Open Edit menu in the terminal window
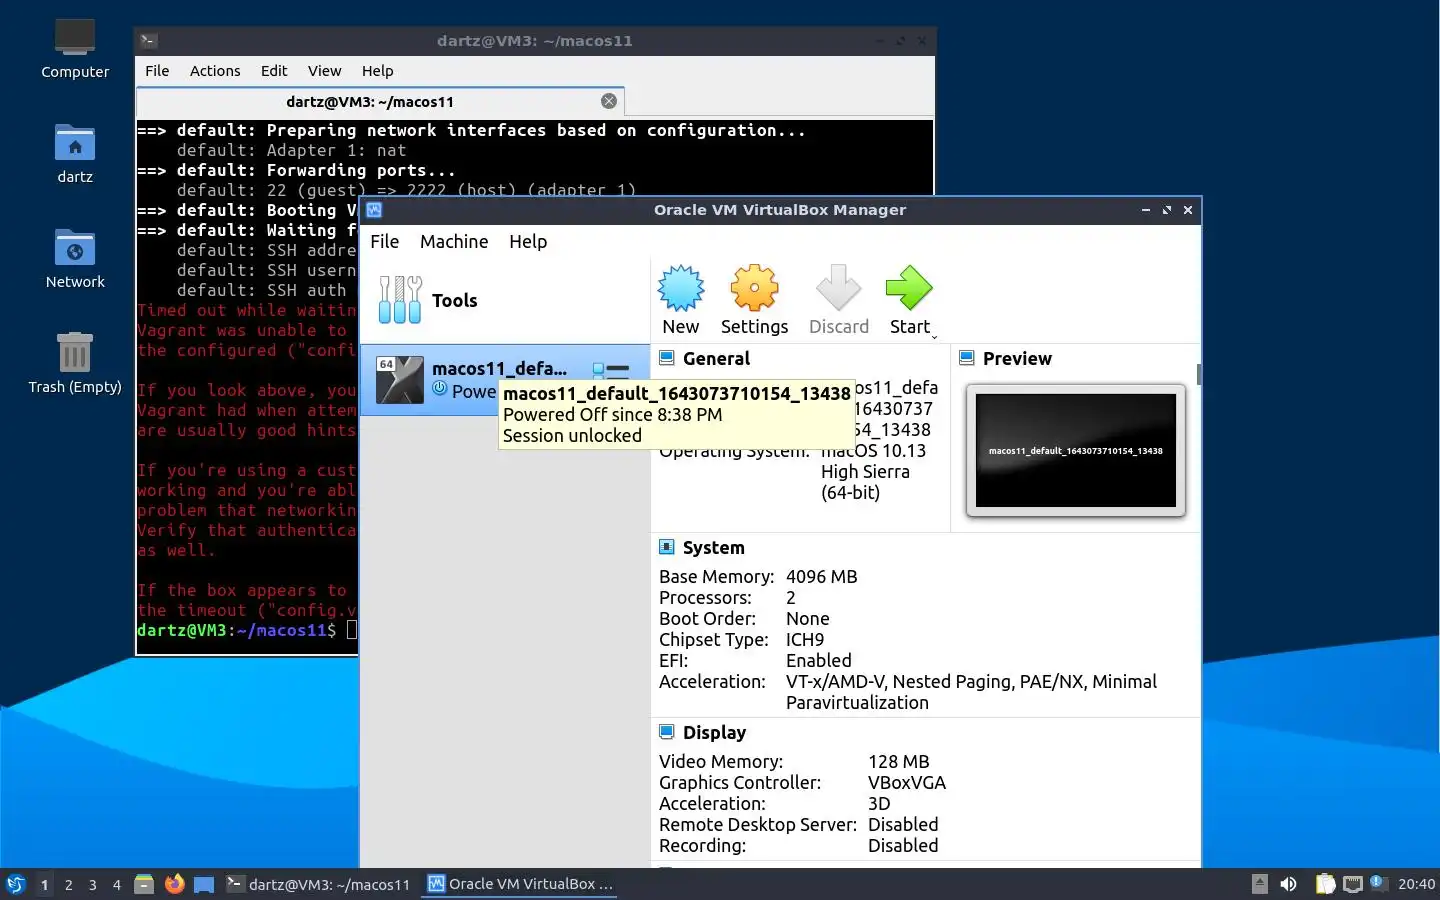Image resolution: width=1440 pixels, height=900 pixels. pos(274,71)
